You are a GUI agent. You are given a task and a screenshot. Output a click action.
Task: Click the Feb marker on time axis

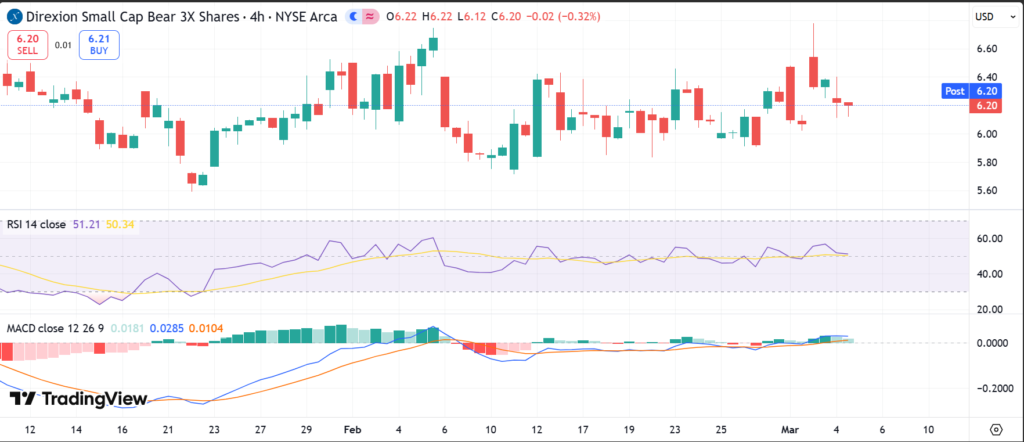[x=352, y=429]
